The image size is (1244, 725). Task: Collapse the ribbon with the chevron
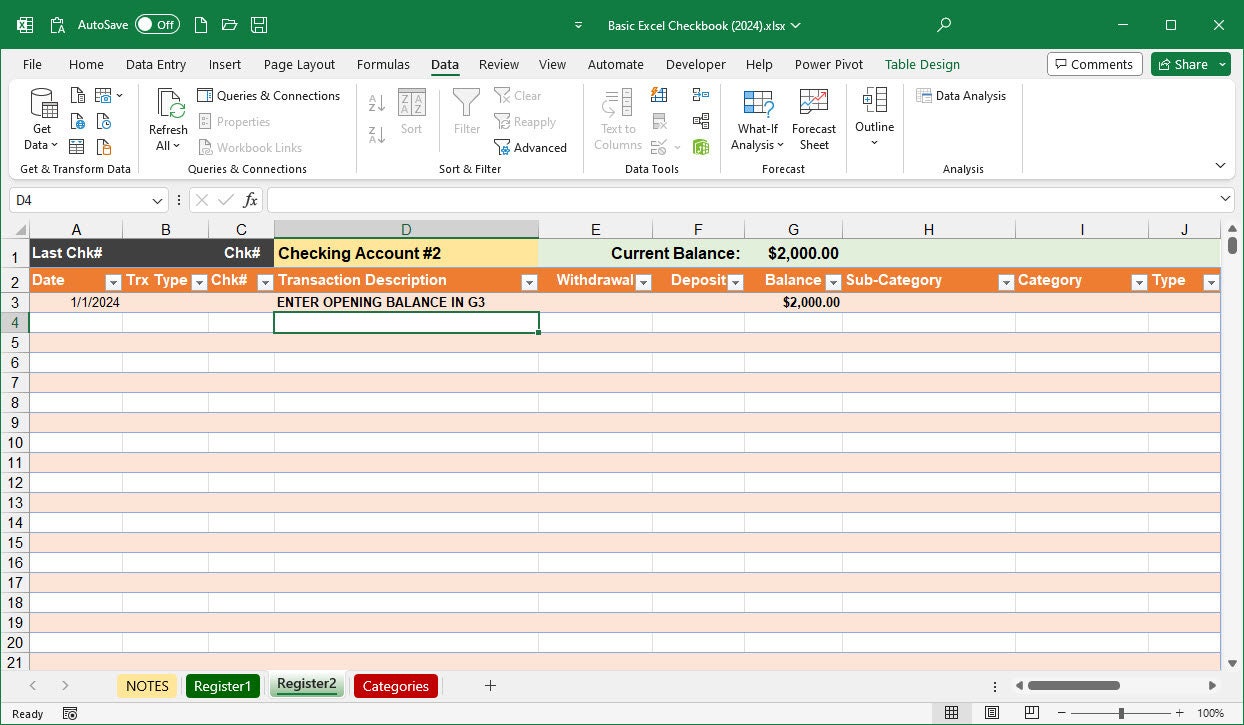click(x=1220, y=165)
